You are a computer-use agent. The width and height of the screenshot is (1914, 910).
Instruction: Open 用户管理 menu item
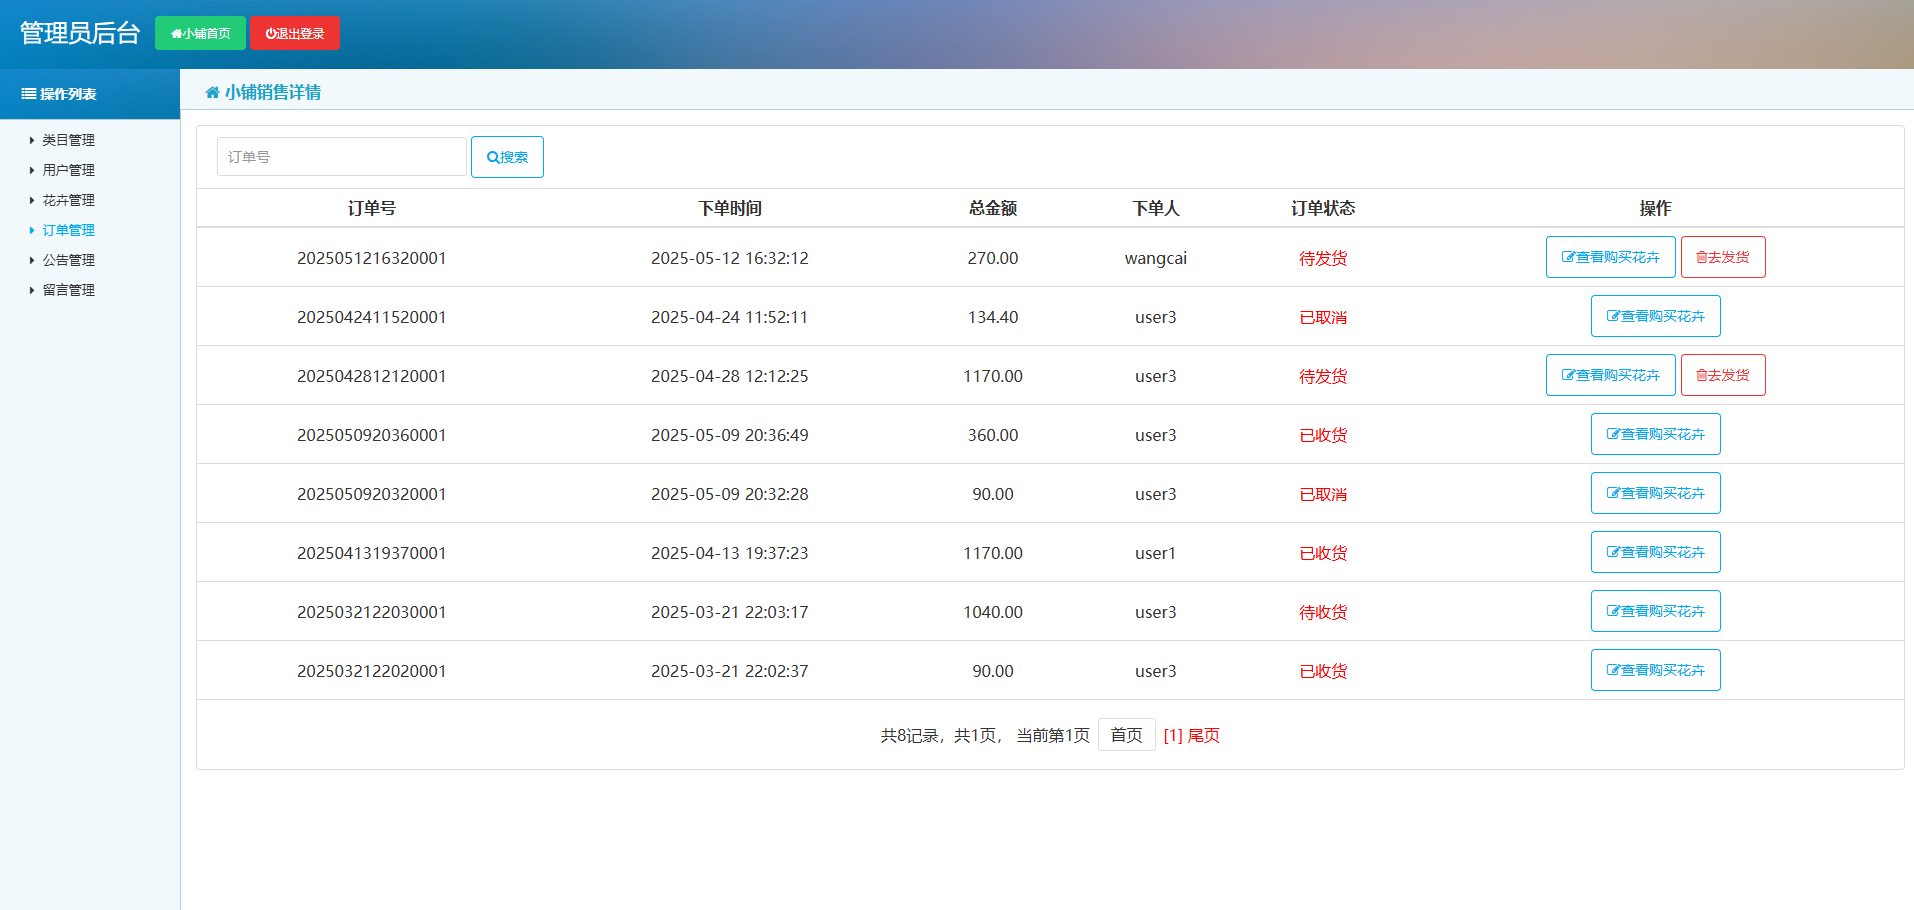[x=68, y=170]
